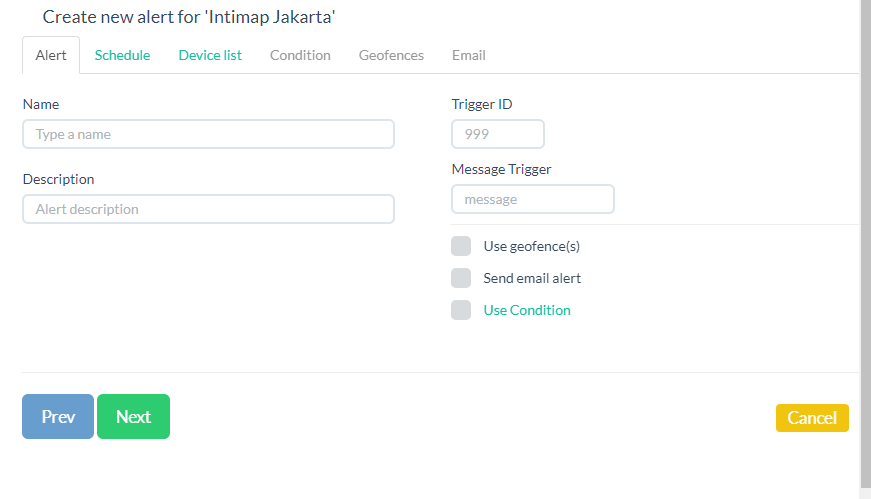This screenshot has height=499, width=871.
Task: Focus the Message Trigger input
Action: coord(533,199)
